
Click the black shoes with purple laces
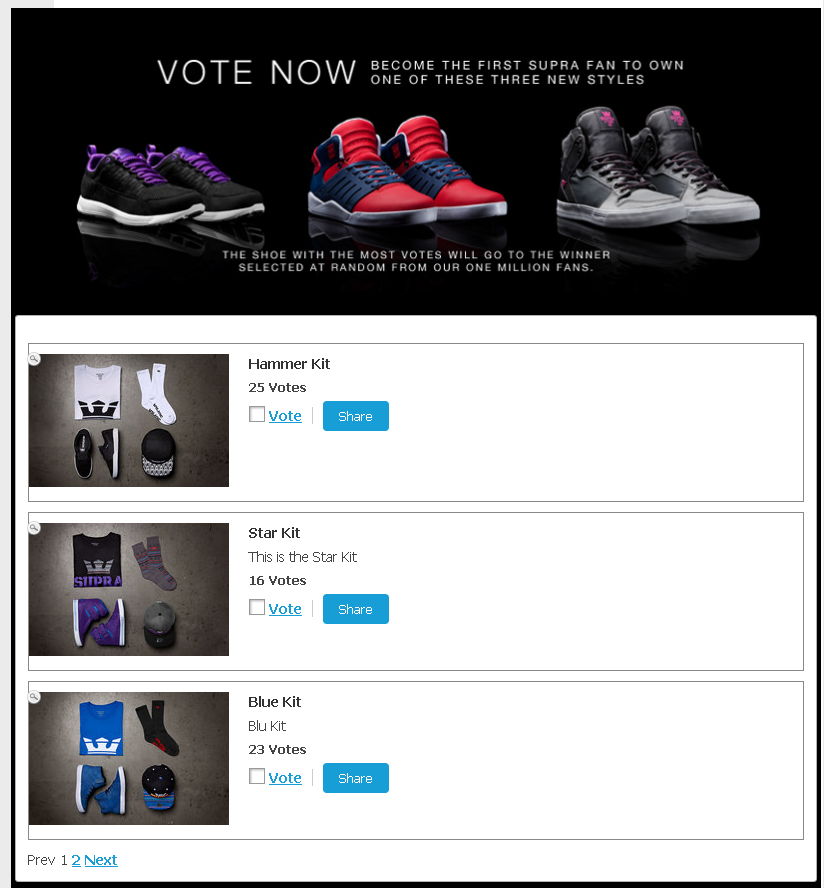pos(170,185)
